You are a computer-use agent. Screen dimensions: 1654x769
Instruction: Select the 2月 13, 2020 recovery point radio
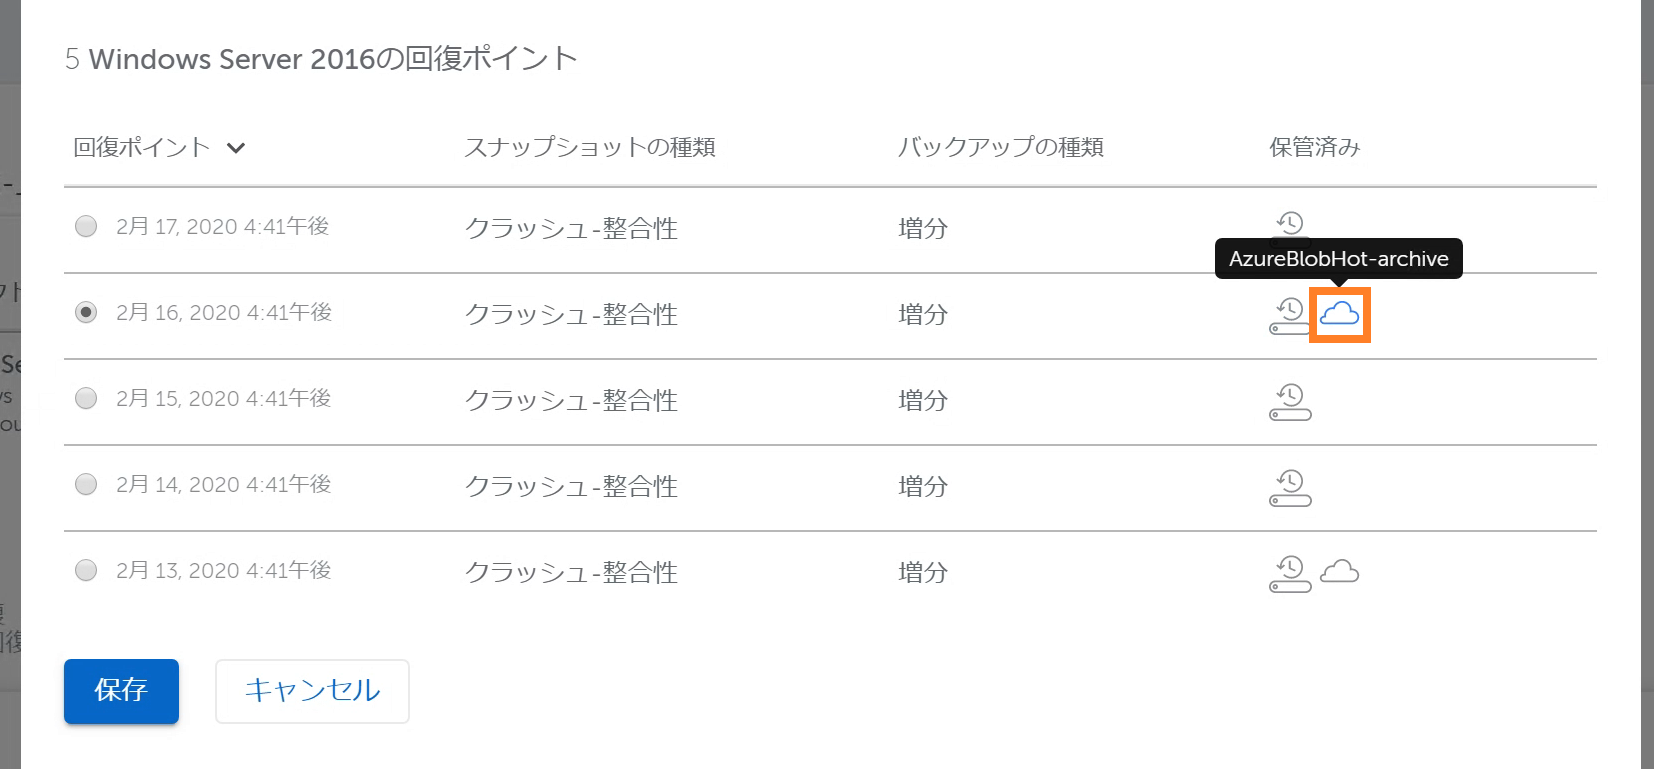click(x=86, y=570)
